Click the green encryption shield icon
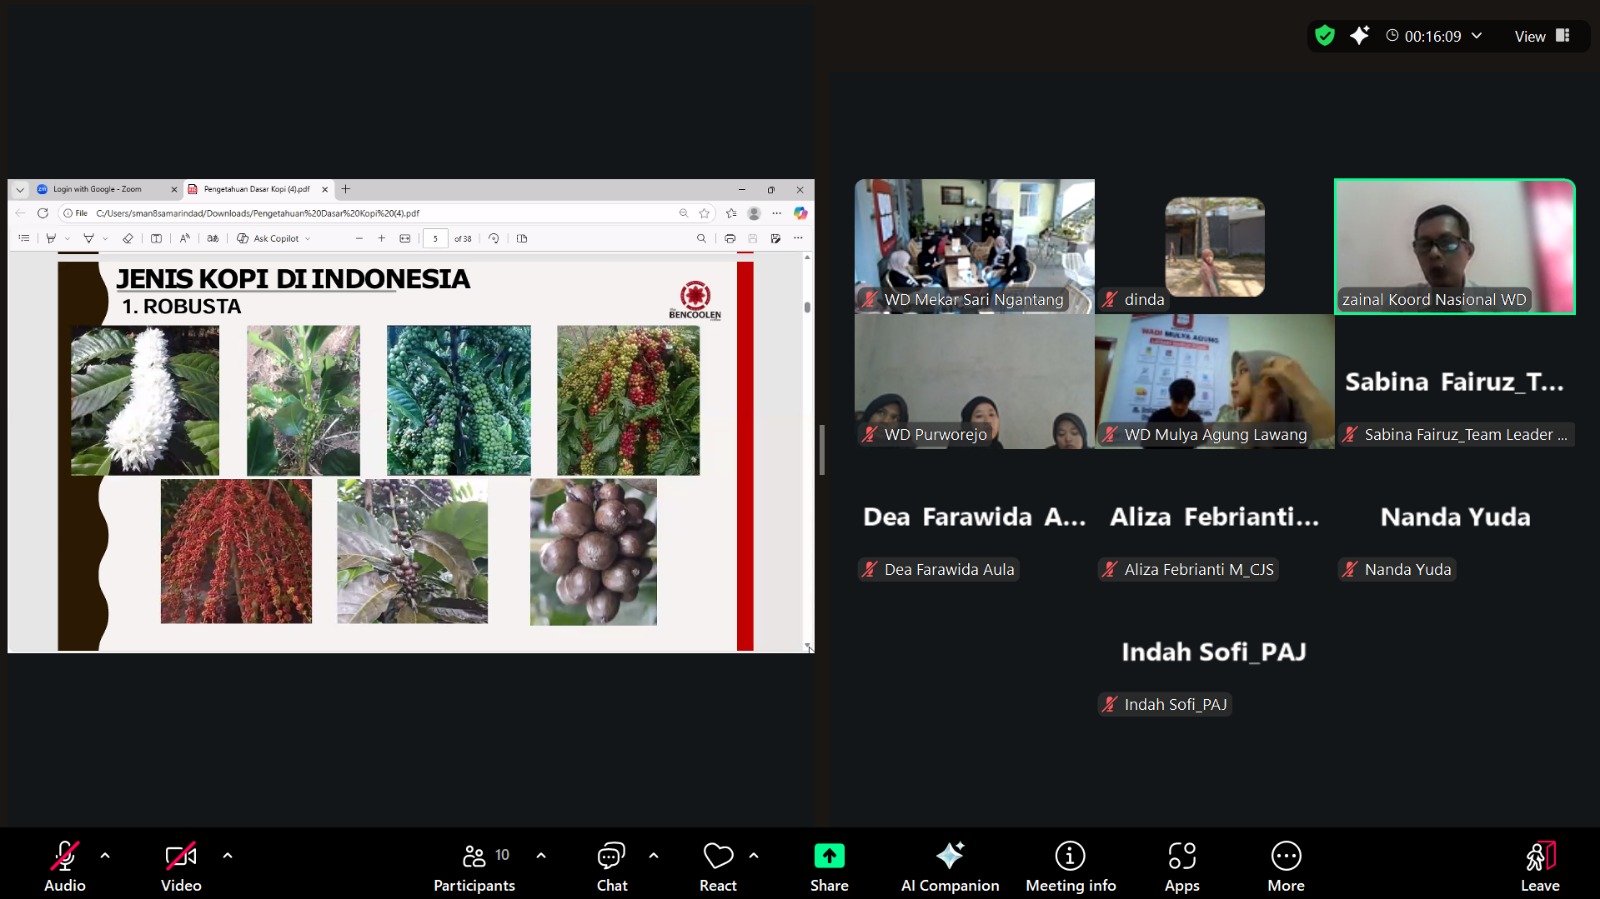The width and height of the screenshot is (1600, 899). [x=1325, y=36]
